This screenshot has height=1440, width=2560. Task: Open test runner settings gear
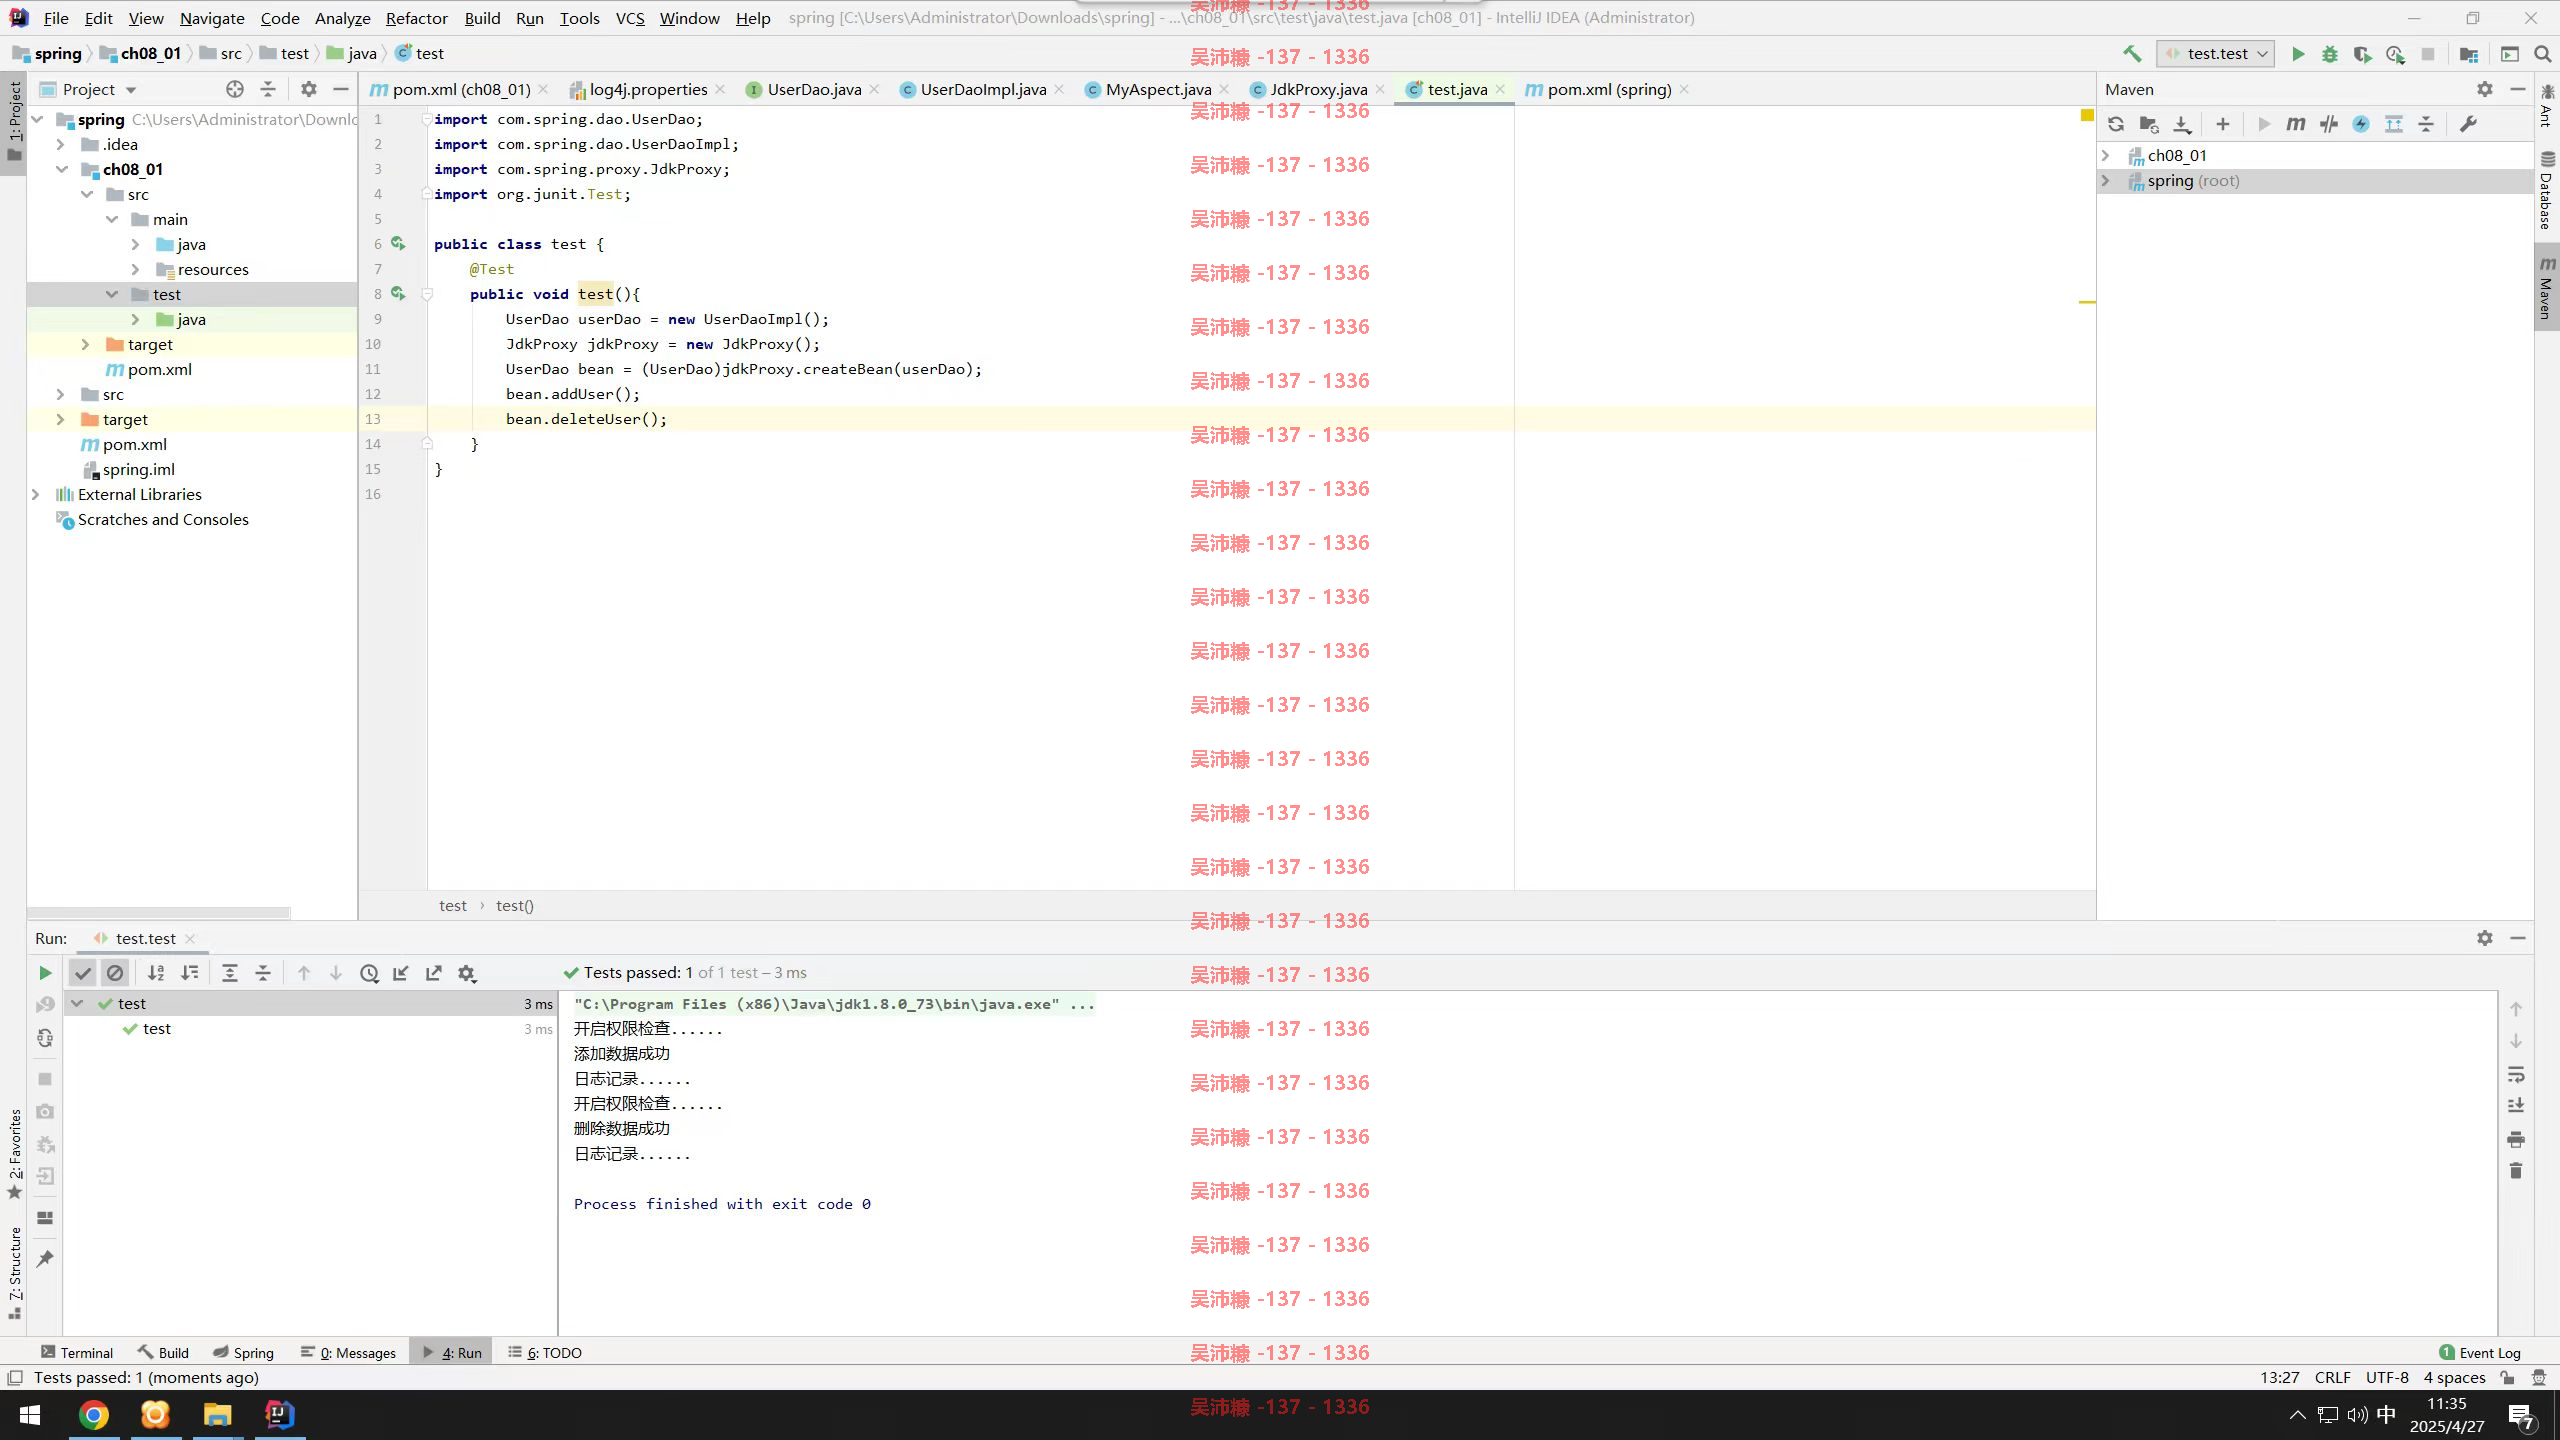pyautogui.click(x=467, y=973)
